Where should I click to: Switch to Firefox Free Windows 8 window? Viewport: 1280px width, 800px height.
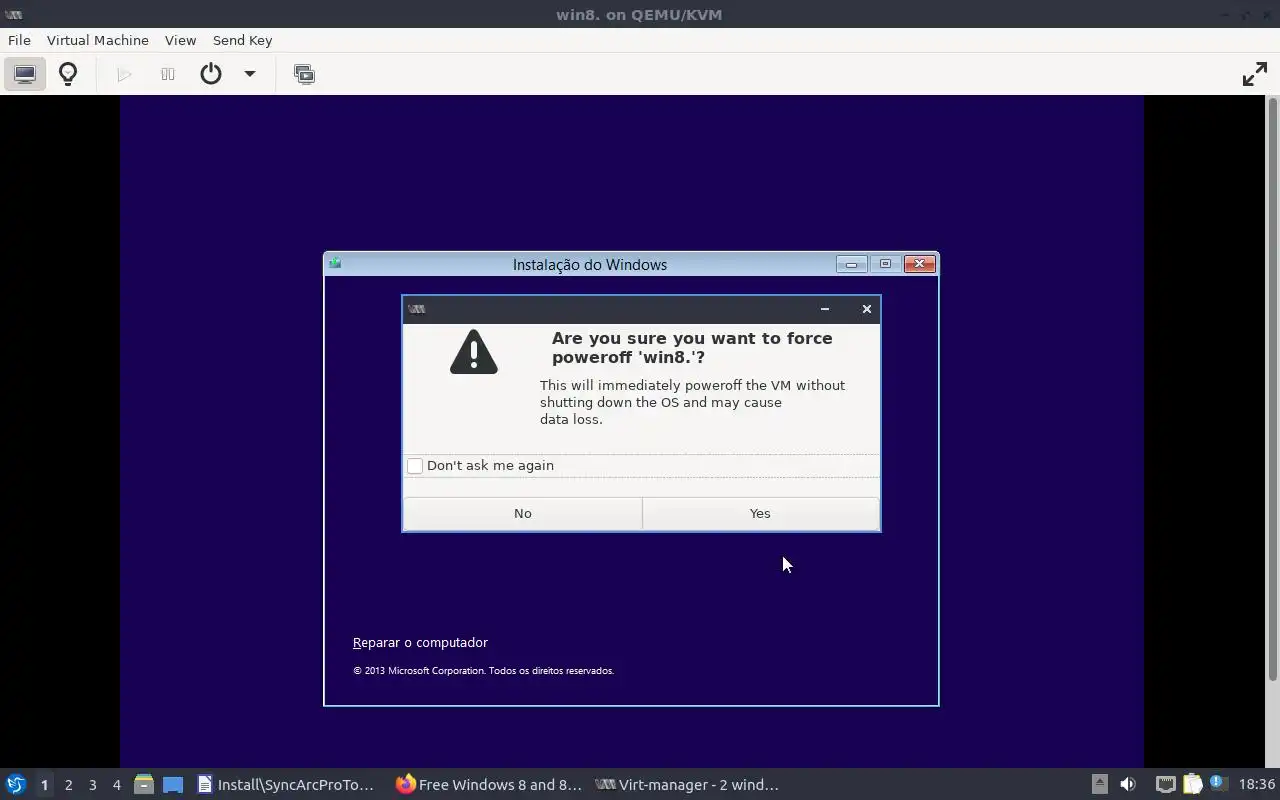pos(488,785)
